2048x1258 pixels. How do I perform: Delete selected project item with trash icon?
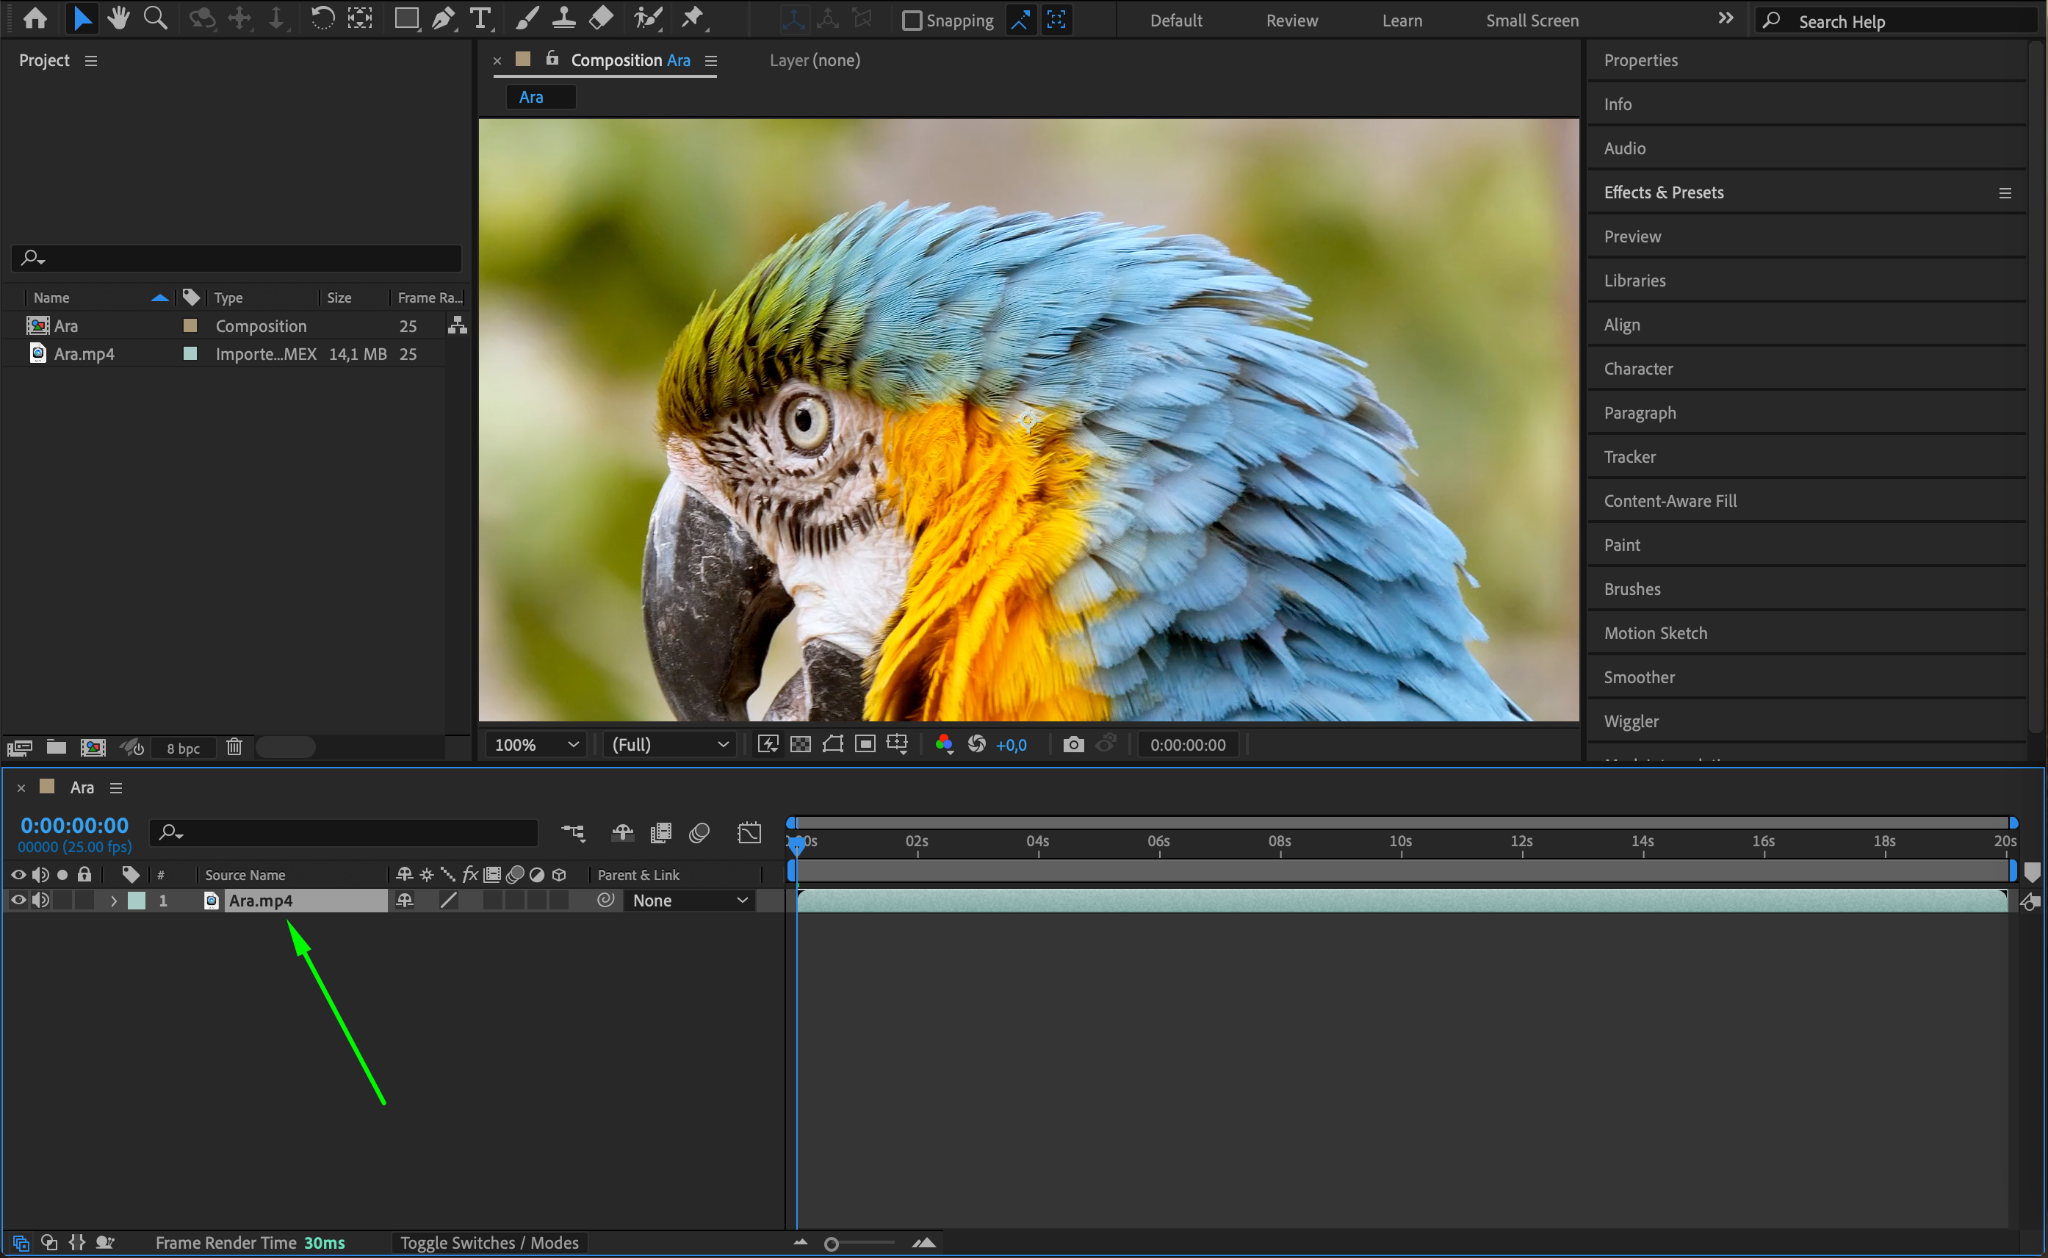click(234, 747)
